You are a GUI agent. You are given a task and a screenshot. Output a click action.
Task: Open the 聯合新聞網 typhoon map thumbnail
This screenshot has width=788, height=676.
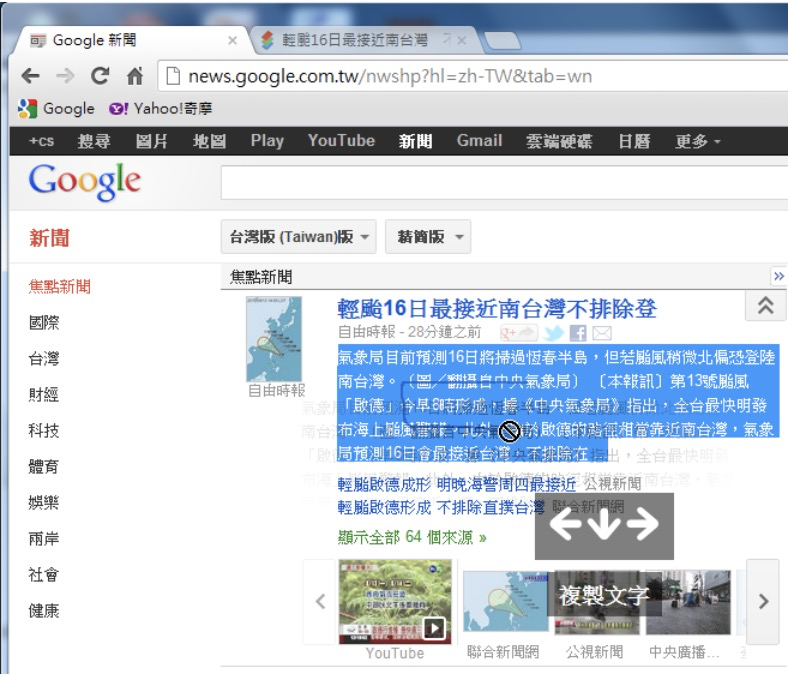coord(505,602)
